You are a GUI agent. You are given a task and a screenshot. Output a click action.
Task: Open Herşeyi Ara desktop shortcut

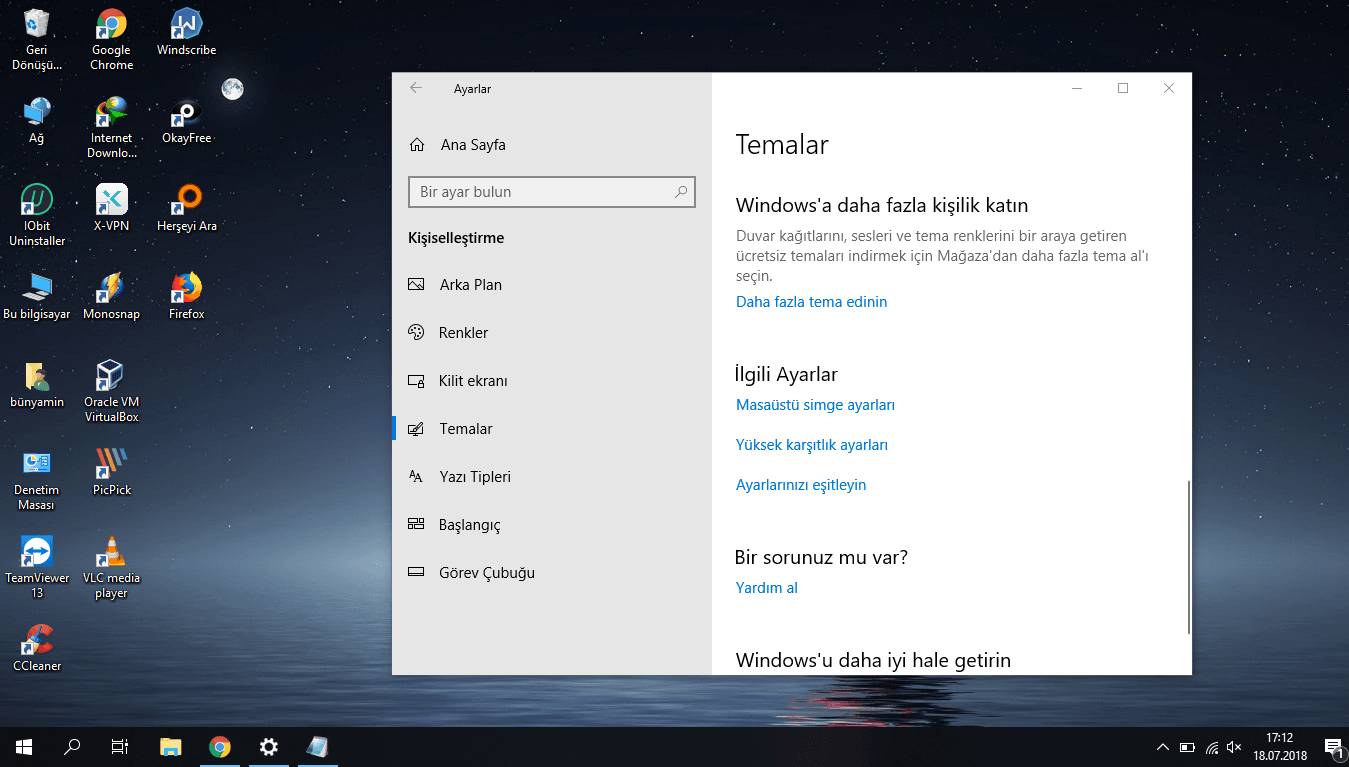(186, 208)
